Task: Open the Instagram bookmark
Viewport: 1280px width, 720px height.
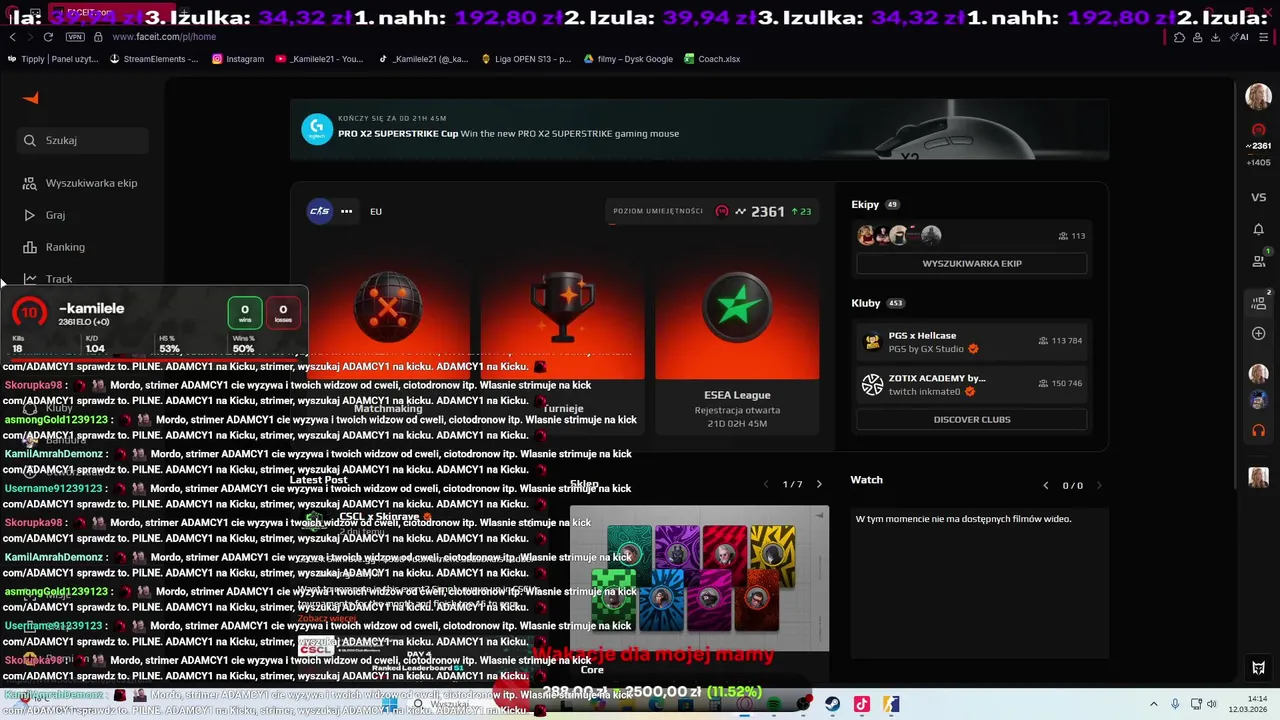Action: [238, 59]
